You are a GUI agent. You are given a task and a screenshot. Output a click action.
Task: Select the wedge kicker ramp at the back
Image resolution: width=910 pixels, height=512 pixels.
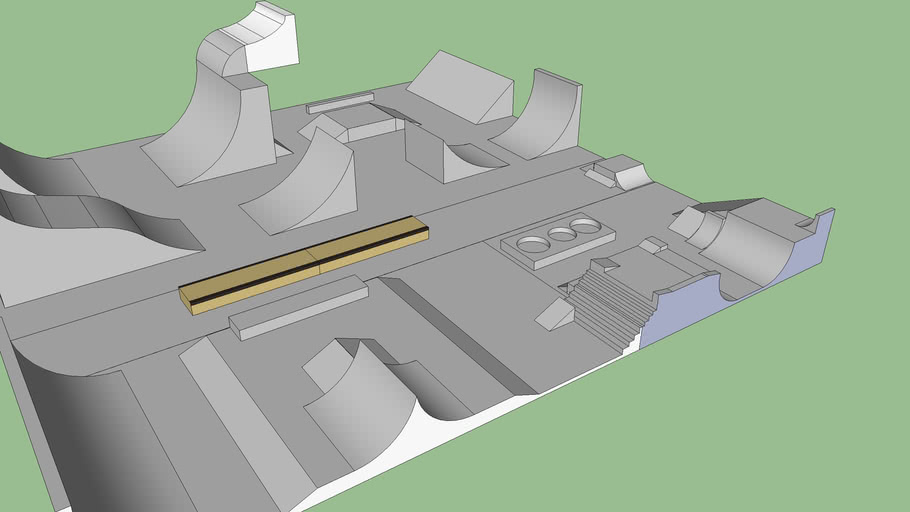pyautogui.click(x=460, y=88)
